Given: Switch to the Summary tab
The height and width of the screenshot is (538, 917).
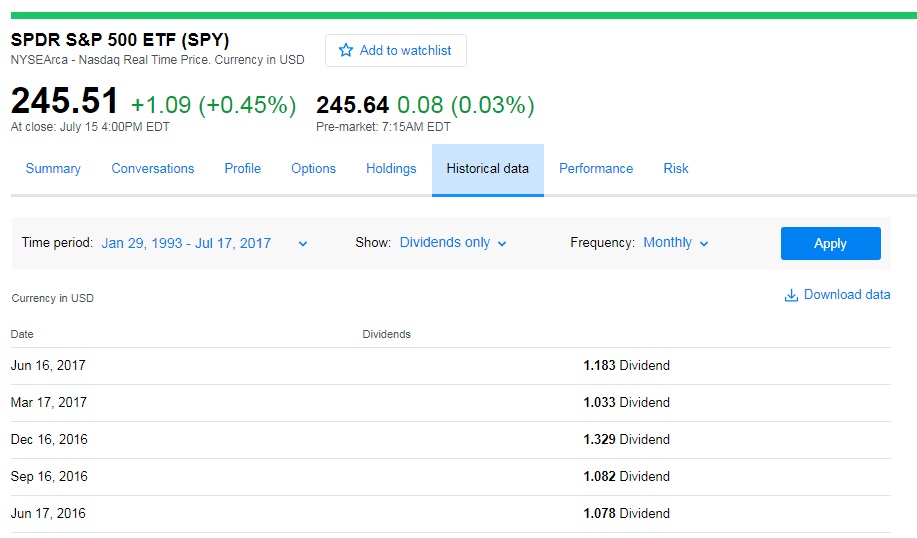Looking at the screenshot, I should pyautogui.click(x=53, y=169).
